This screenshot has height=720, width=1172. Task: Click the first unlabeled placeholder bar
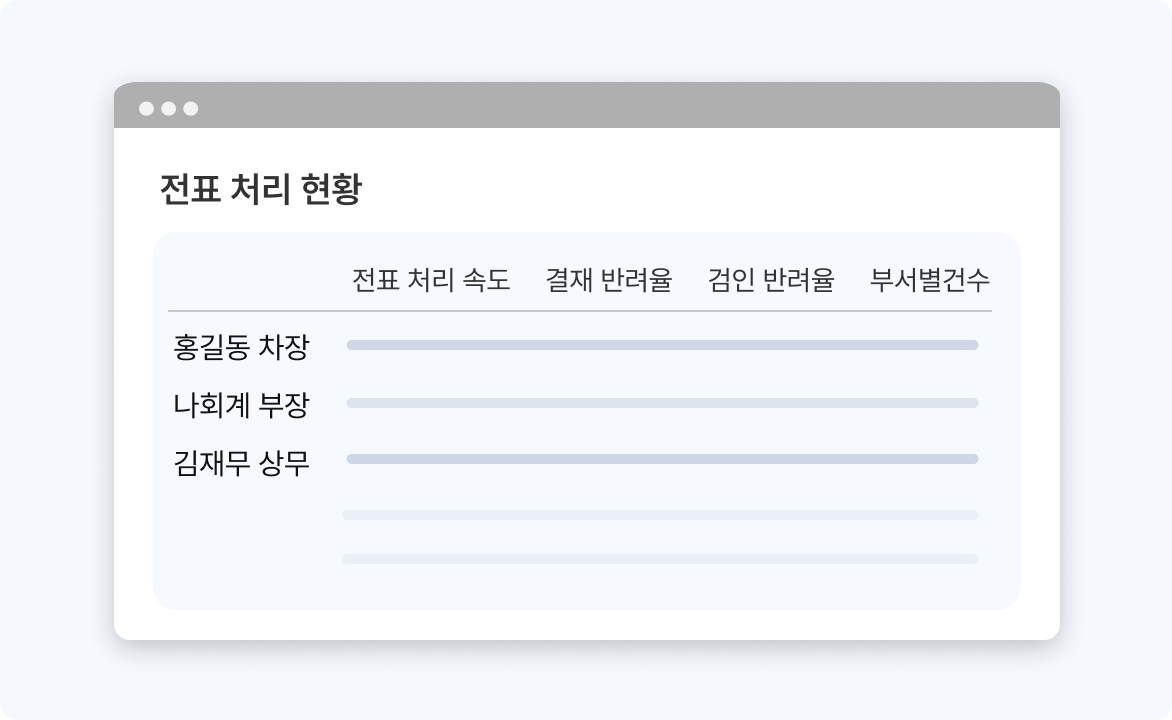click(x=660, y=515)
